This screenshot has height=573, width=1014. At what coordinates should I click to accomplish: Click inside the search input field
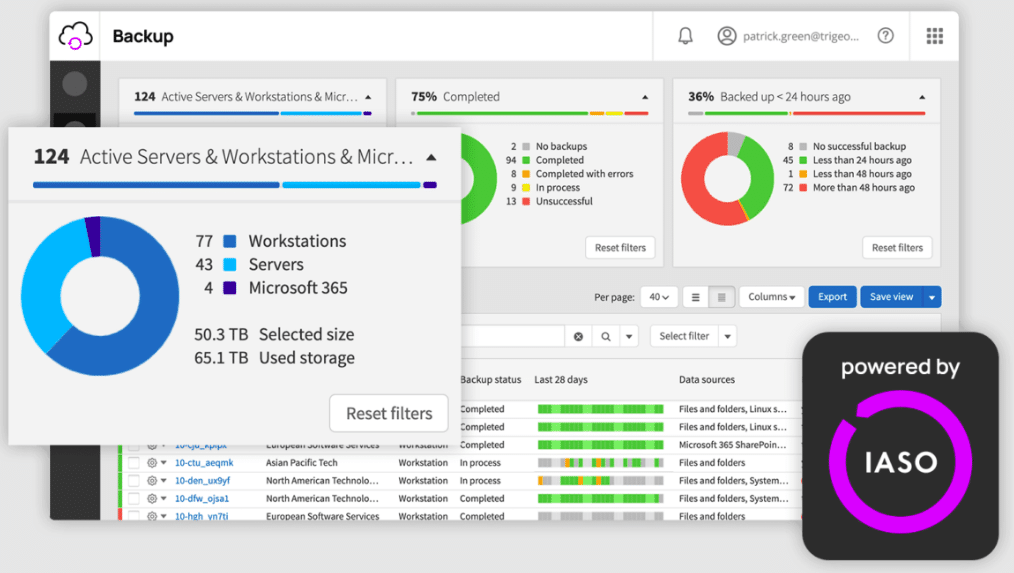(x=513, y=336)
